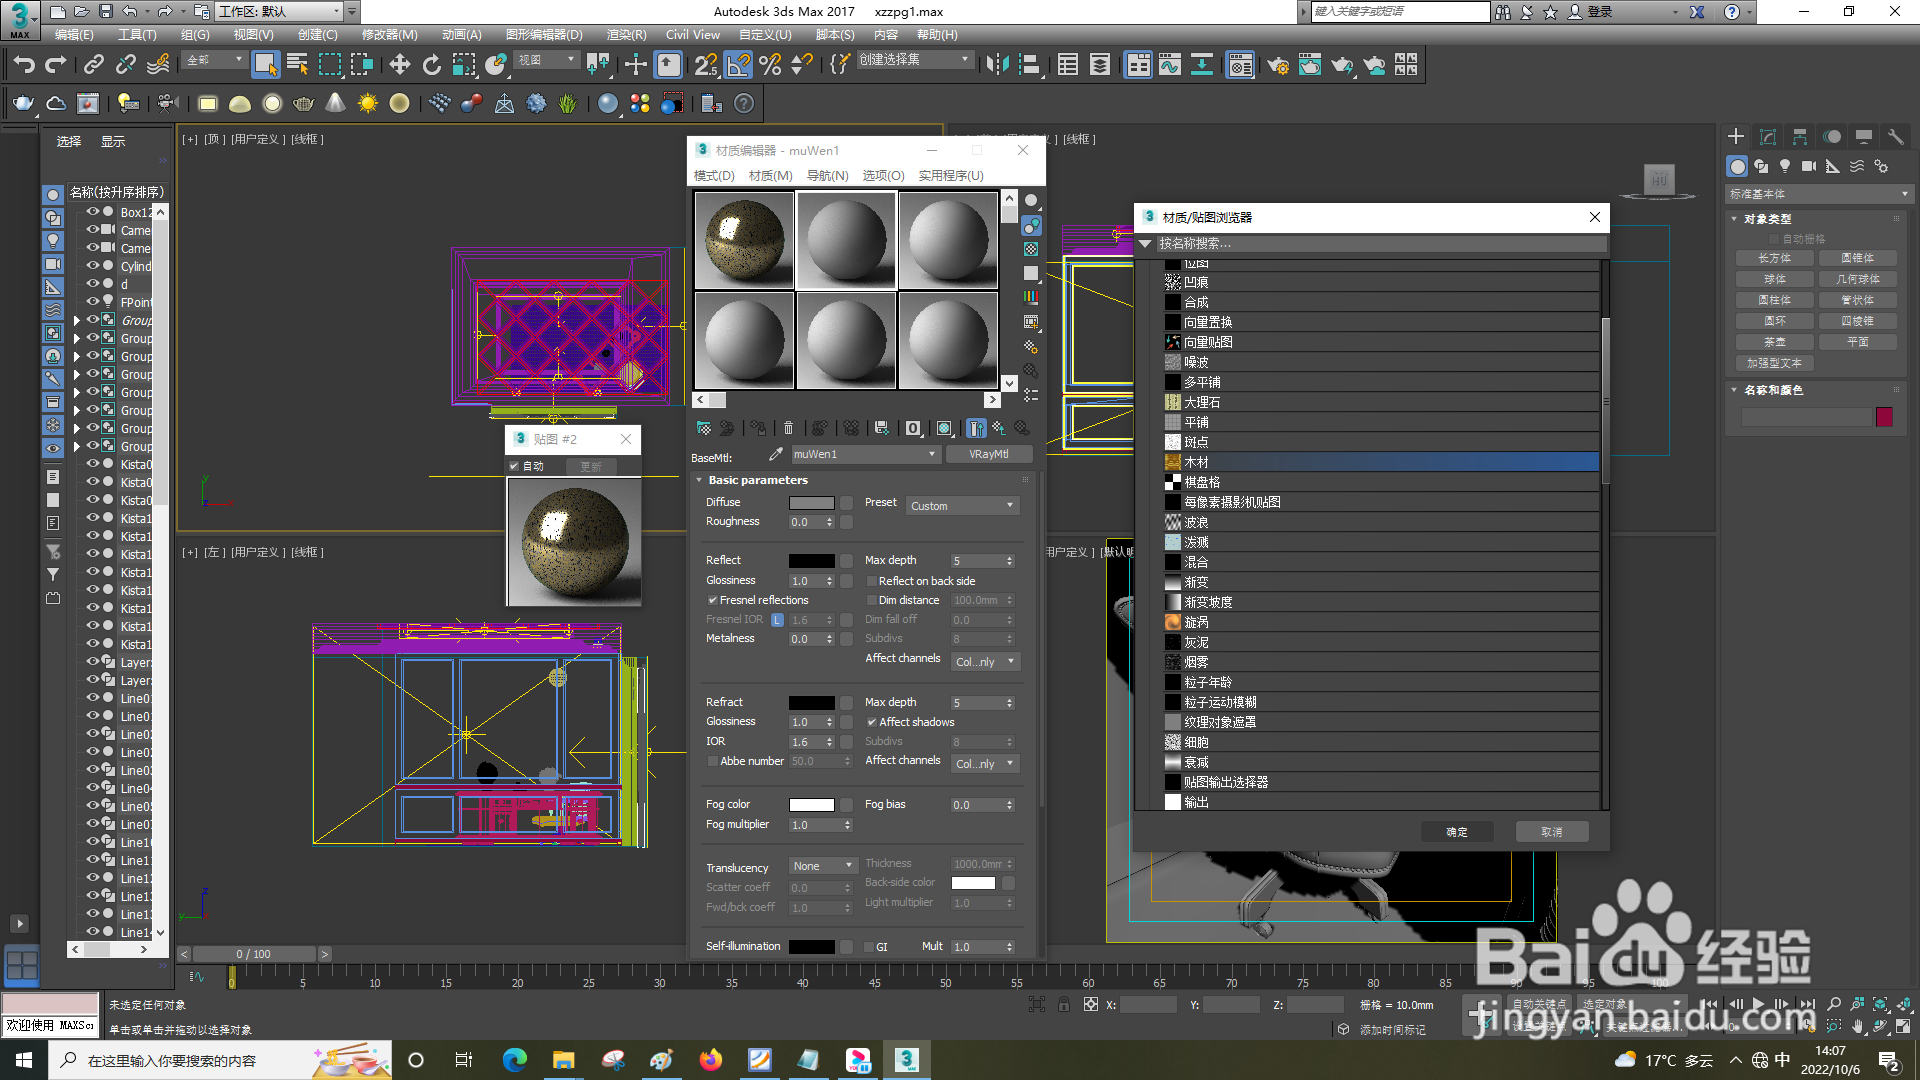
Task: Open the 渲染(R) menu
Action: [626, 34]
